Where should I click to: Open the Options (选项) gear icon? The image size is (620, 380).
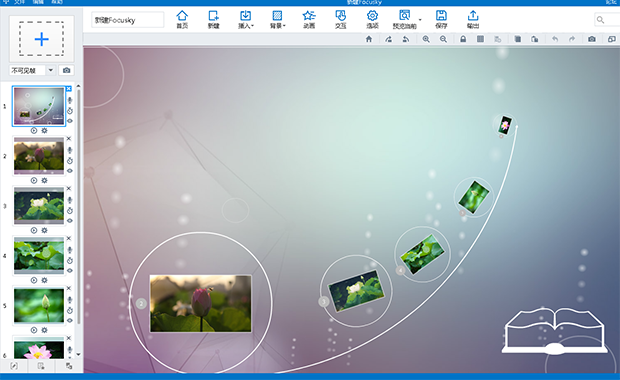372,19
